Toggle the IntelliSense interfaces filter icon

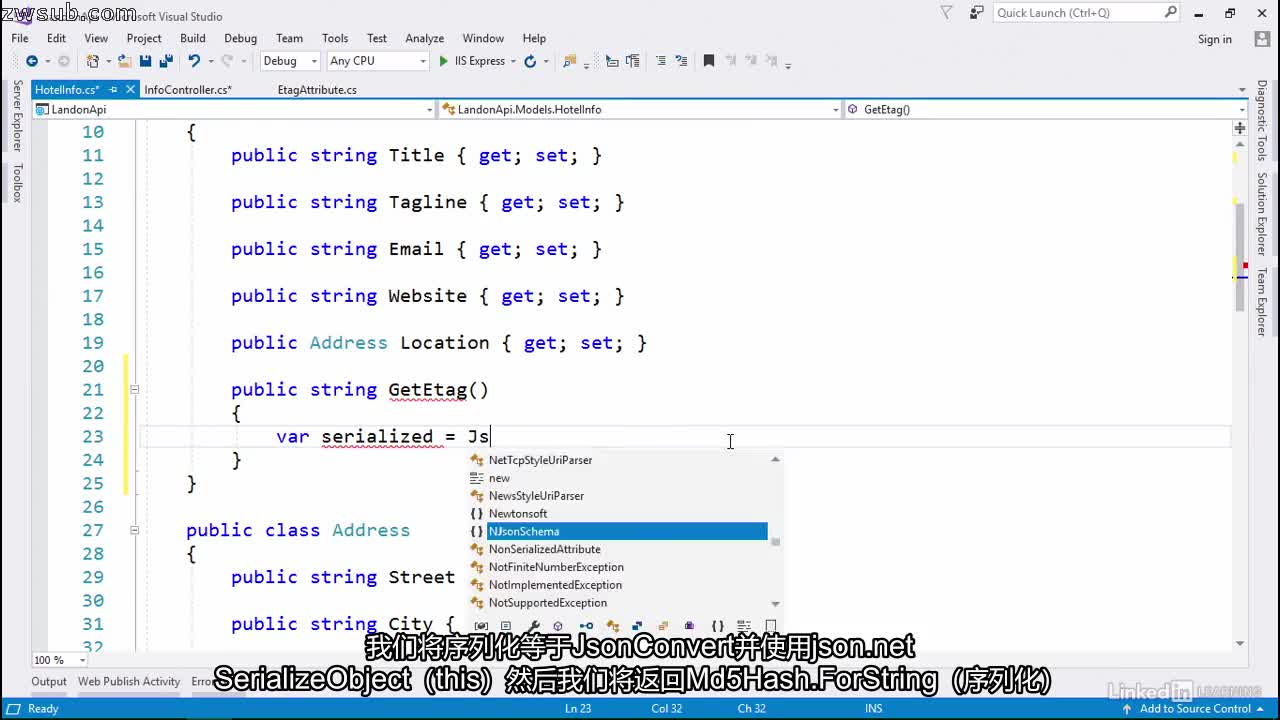pyautogui.click(x=586, y=626)
